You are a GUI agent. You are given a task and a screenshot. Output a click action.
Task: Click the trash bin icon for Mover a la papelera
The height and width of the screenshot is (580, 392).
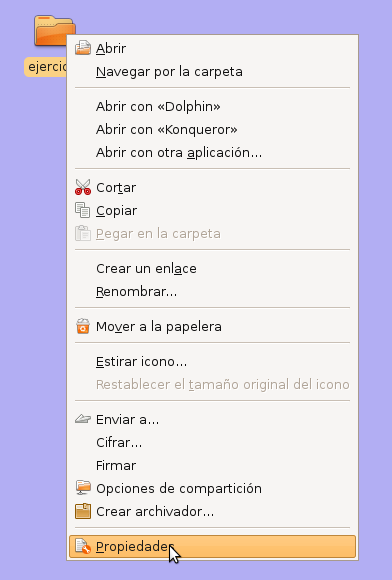[83, 326]
